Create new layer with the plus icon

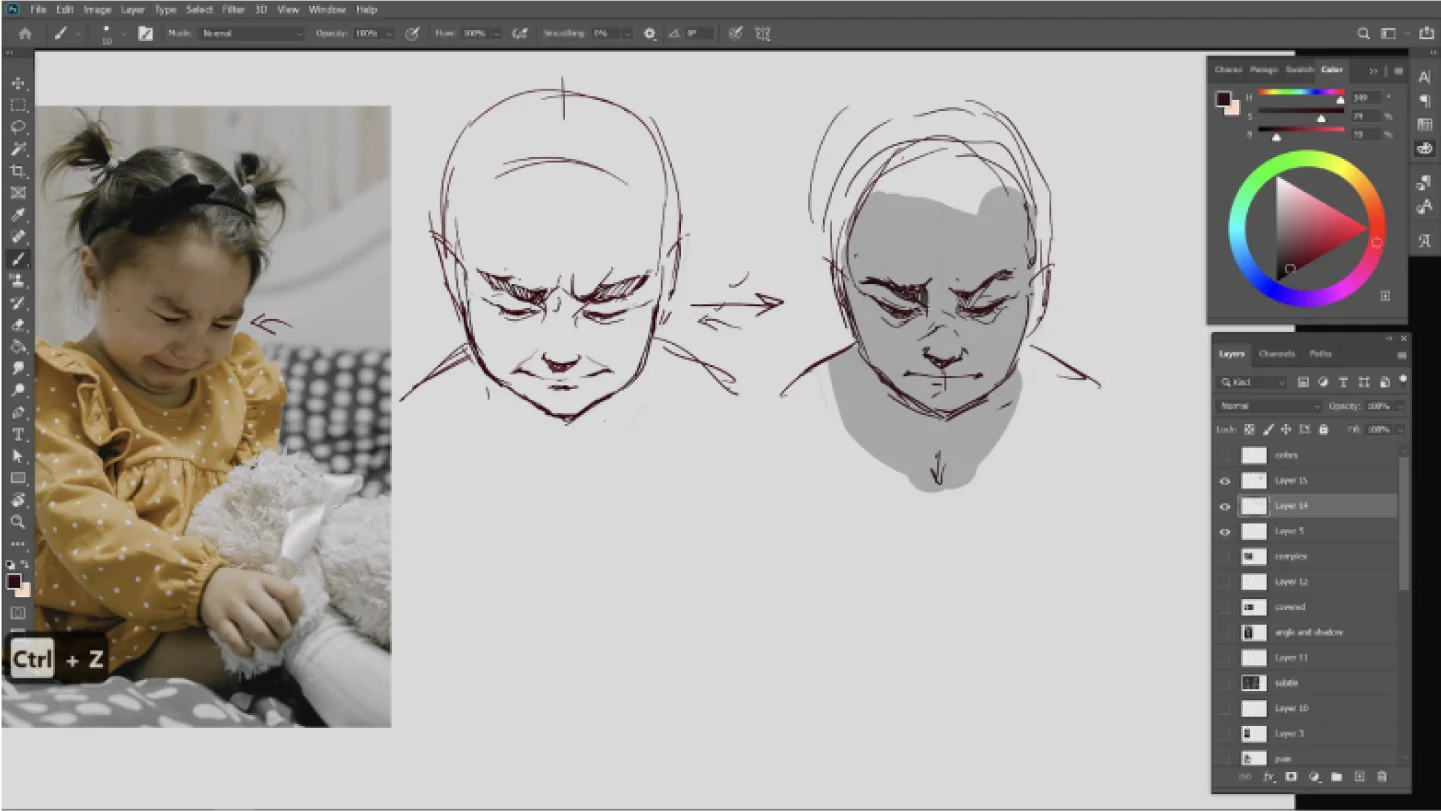1359,776
